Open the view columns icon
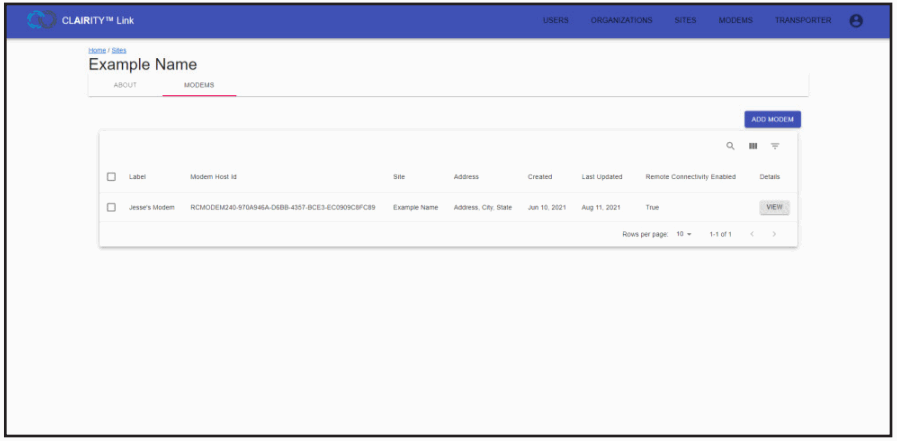 coord(753,146)
